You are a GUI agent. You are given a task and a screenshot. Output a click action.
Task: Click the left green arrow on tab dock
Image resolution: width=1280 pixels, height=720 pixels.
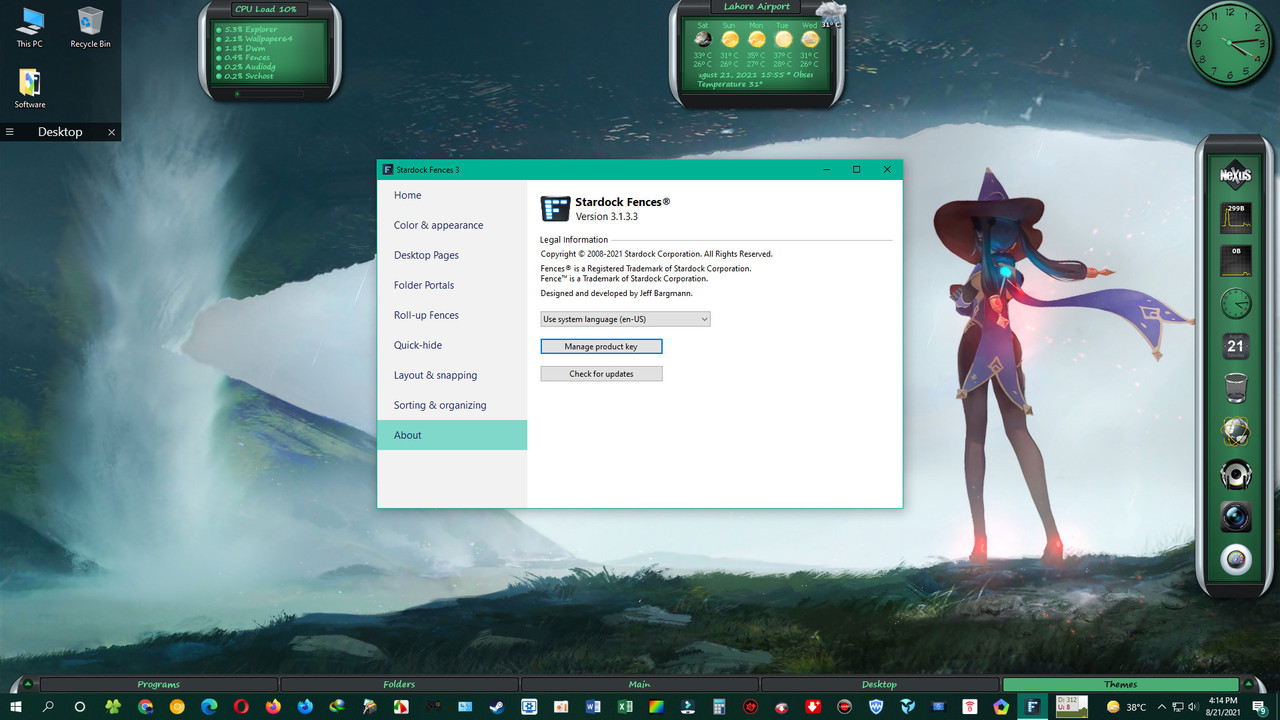coord(27,685)
